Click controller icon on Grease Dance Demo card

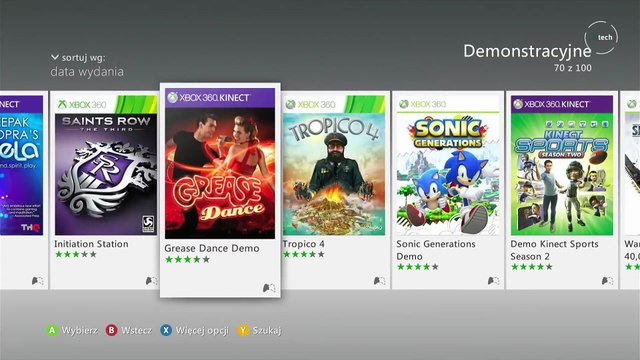269,288
